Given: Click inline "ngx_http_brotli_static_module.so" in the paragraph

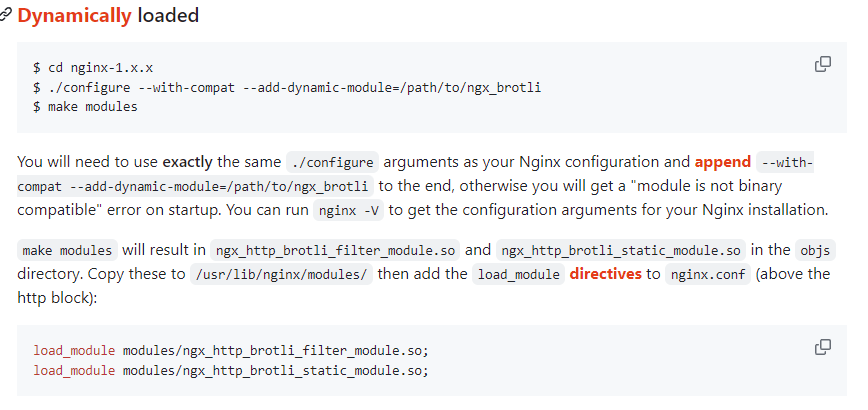Looking at the screenshot, I should point(622,250).
